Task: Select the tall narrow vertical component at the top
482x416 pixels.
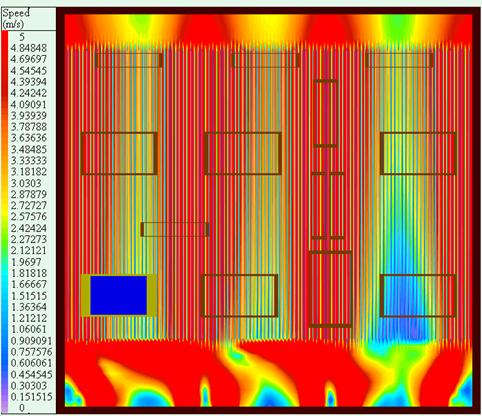Action: (x=326, y=113)
